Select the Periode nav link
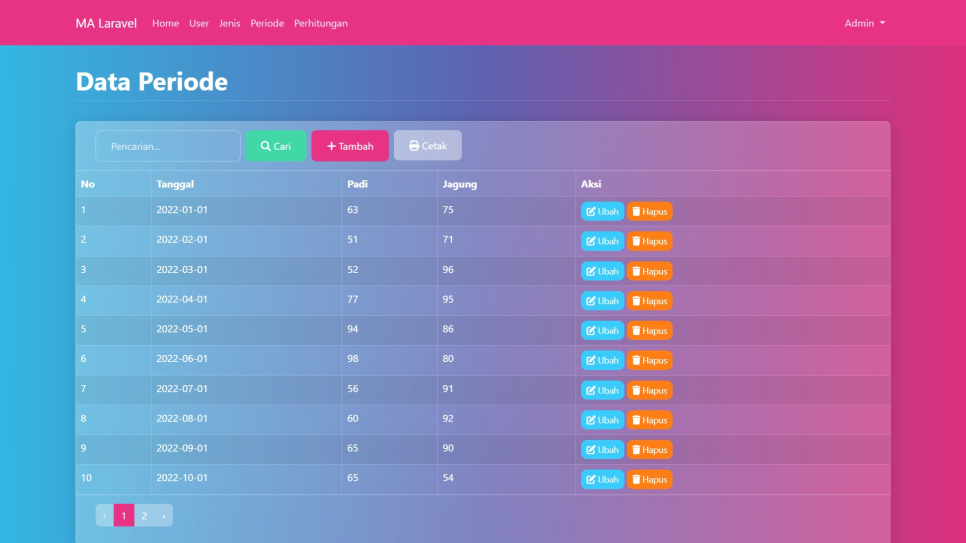Viewport: 966px width, 543px height. click(x=267, y=23)
